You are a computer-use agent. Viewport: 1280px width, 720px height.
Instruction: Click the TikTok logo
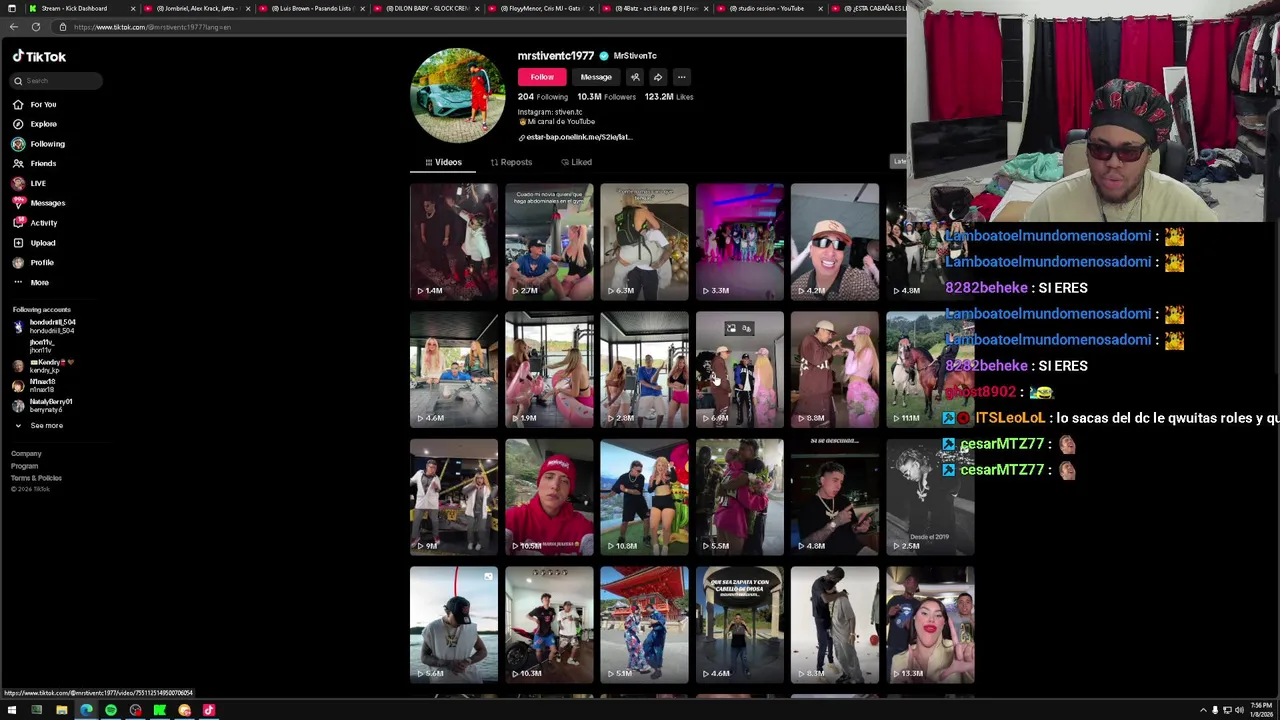(39, 57)
